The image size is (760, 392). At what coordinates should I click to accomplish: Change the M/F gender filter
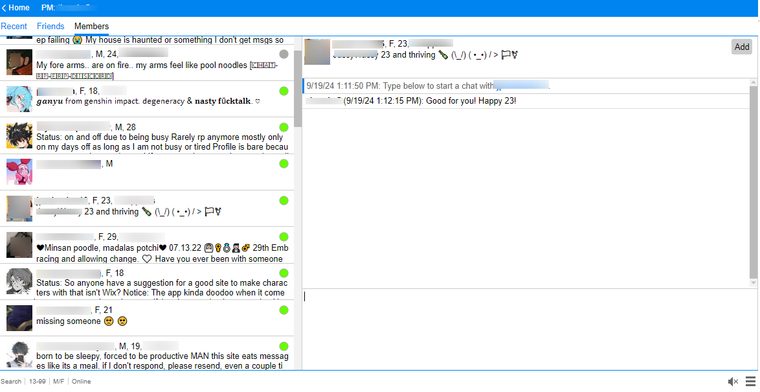[x=59, y=382]
